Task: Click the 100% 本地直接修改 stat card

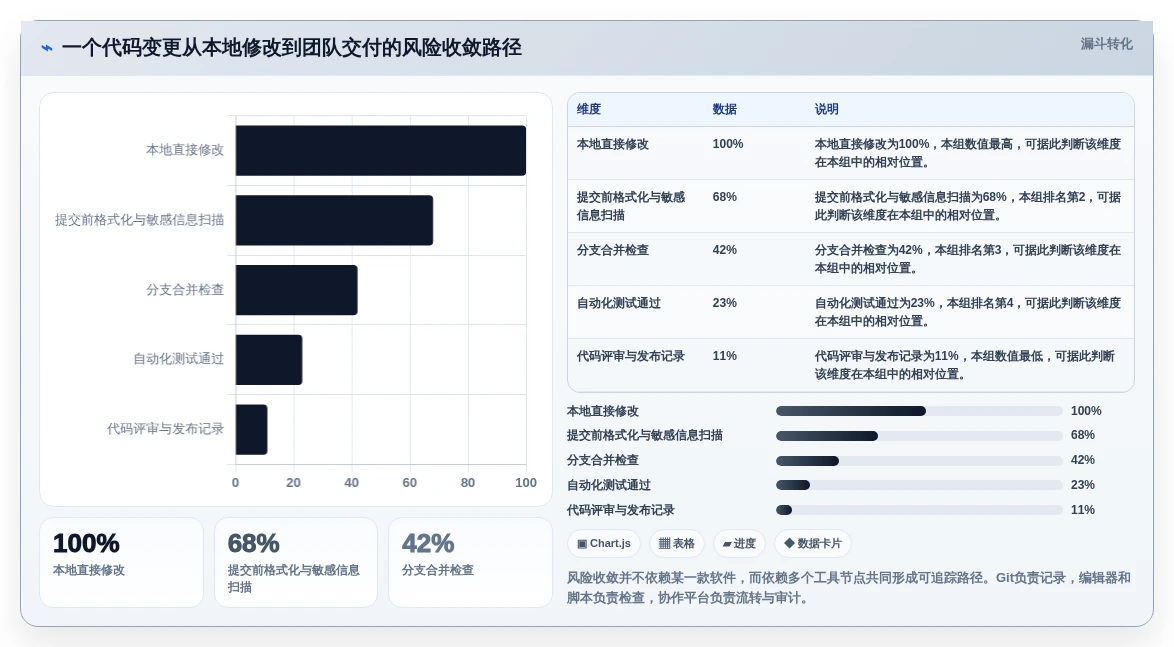Action: pyautogui.click(x=121, y=562)
